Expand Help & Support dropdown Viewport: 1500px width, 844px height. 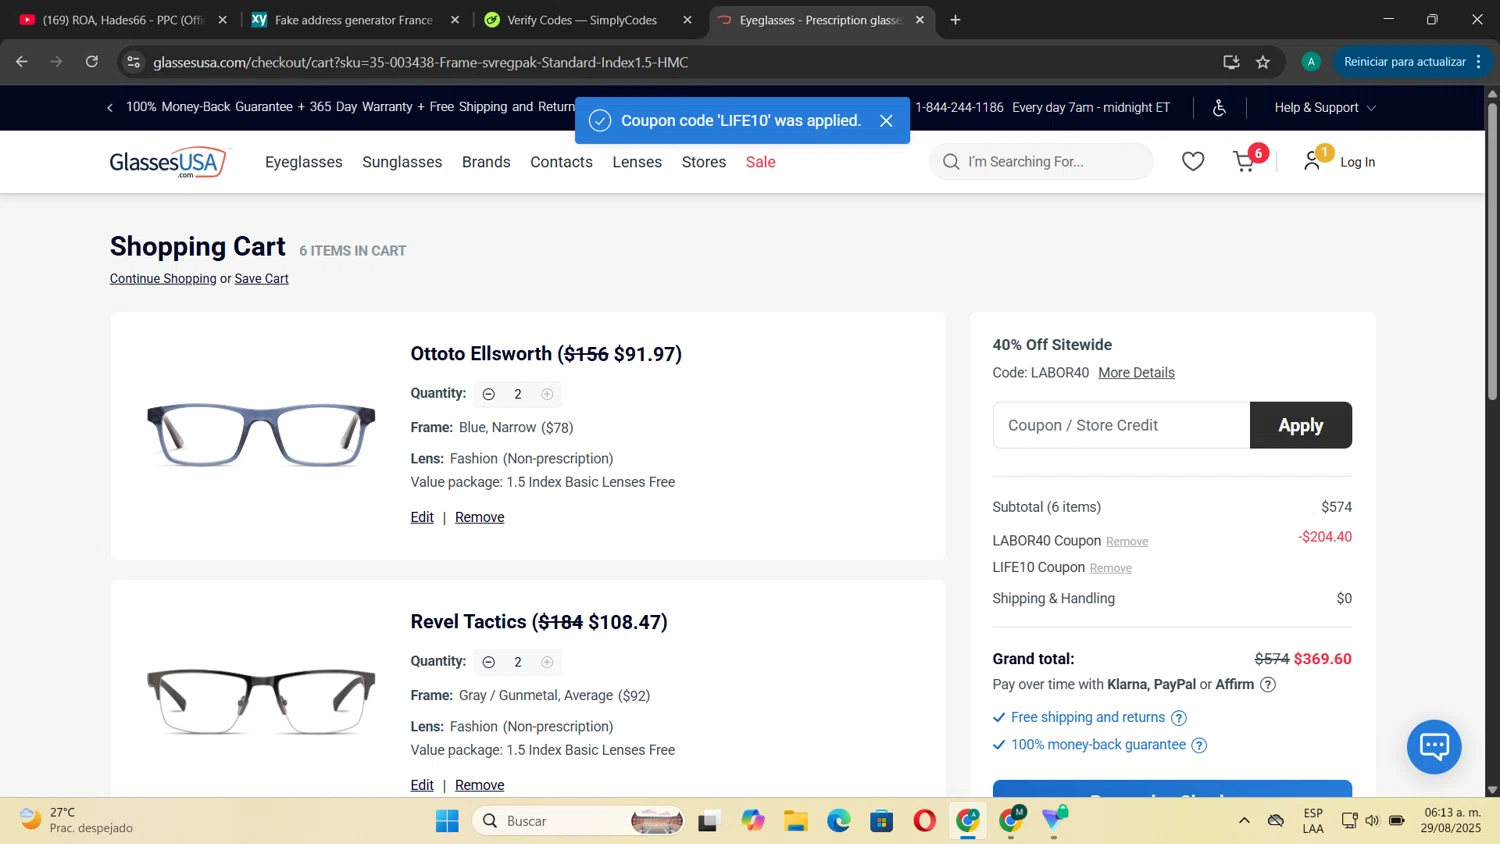(1325, 108)
